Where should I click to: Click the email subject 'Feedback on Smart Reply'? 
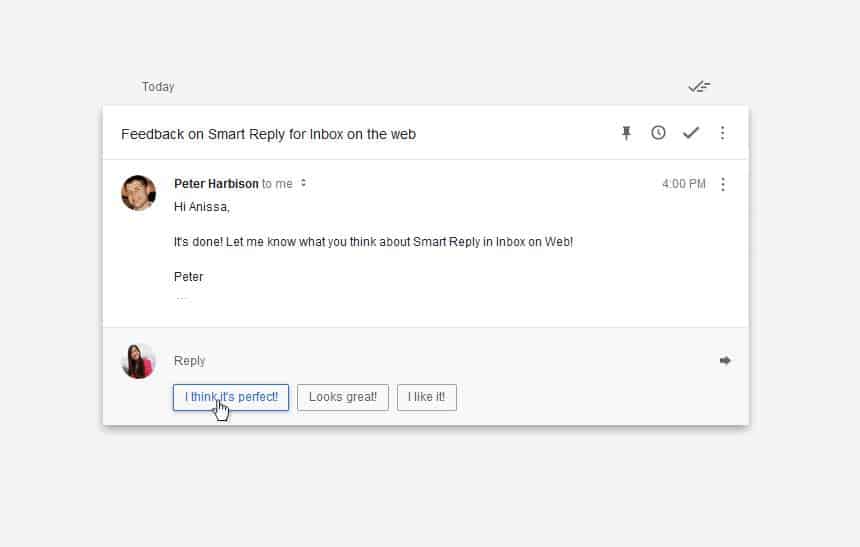click(x=268, y=134)
